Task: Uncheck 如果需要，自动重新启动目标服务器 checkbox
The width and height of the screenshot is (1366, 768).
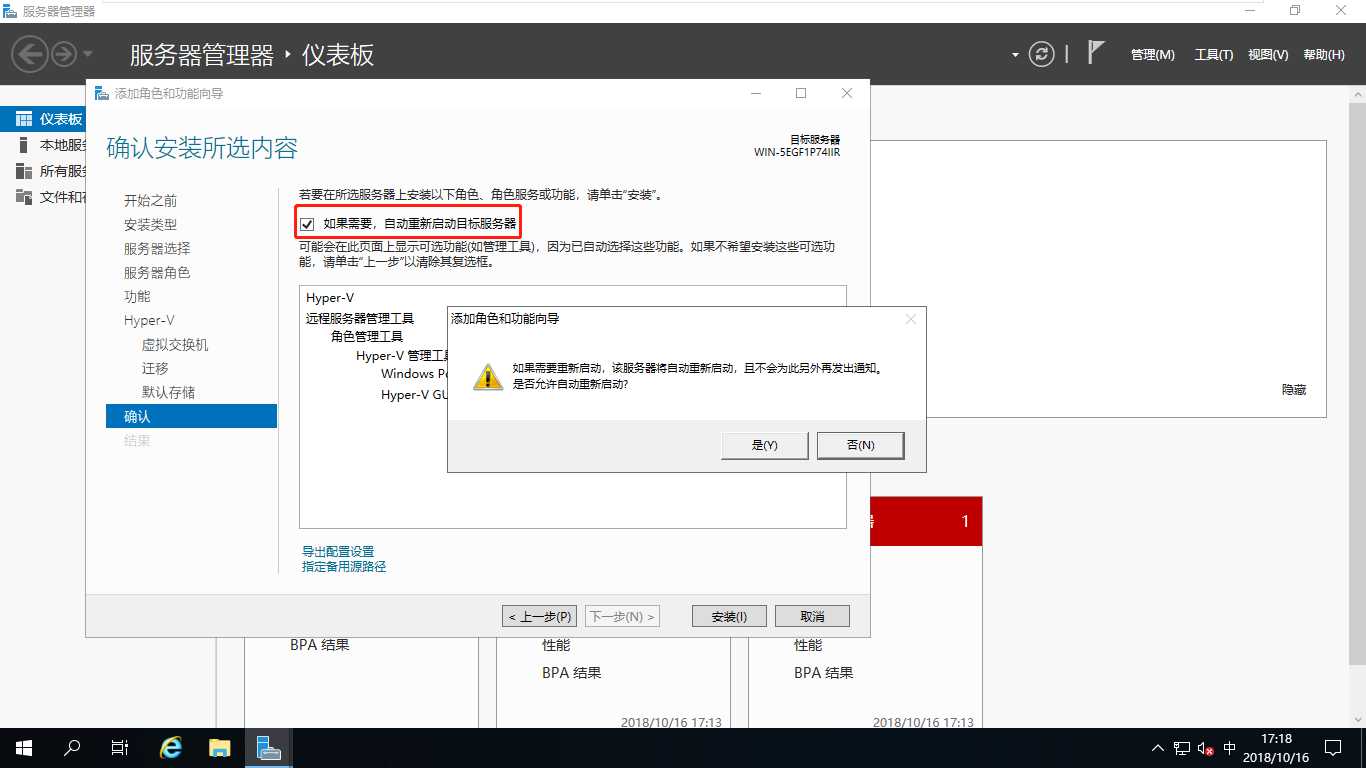Action: coord(307,224)
